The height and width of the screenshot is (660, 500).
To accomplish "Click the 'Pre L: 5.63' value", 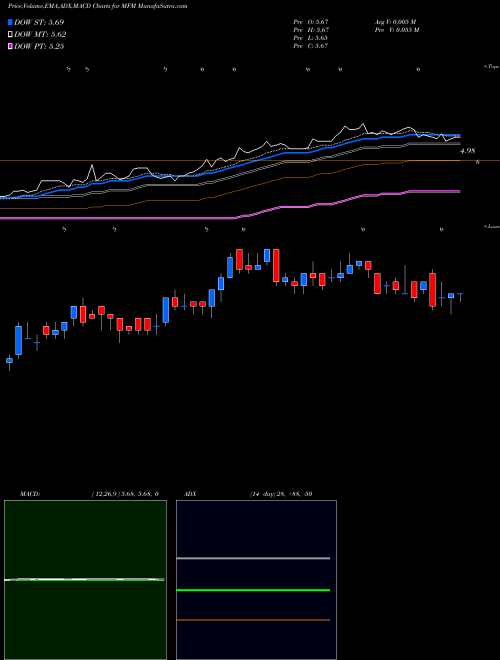I will (311, 38).
